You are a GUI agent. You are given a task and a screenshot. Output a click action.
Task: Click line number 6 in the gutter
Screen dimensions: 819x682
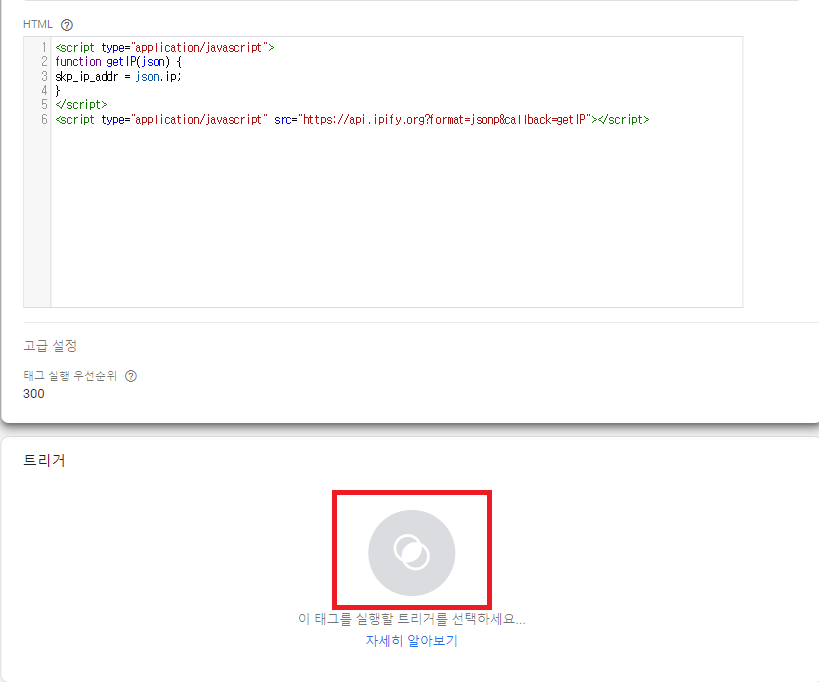[x=44, y=120]
